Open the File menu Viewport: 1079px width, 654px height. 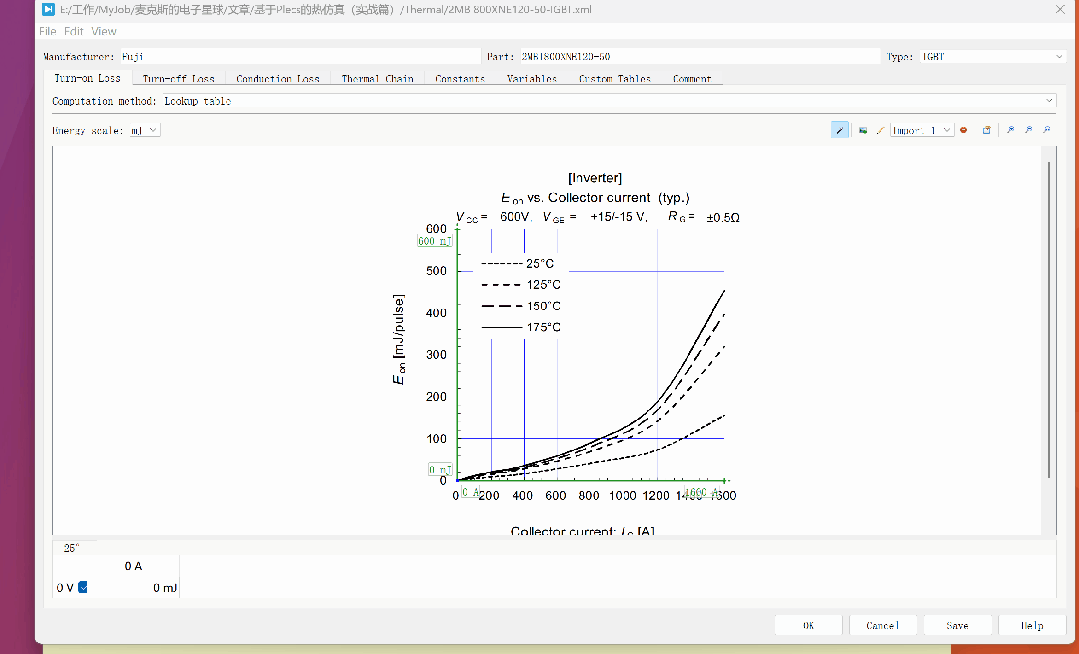click(47, 31)
